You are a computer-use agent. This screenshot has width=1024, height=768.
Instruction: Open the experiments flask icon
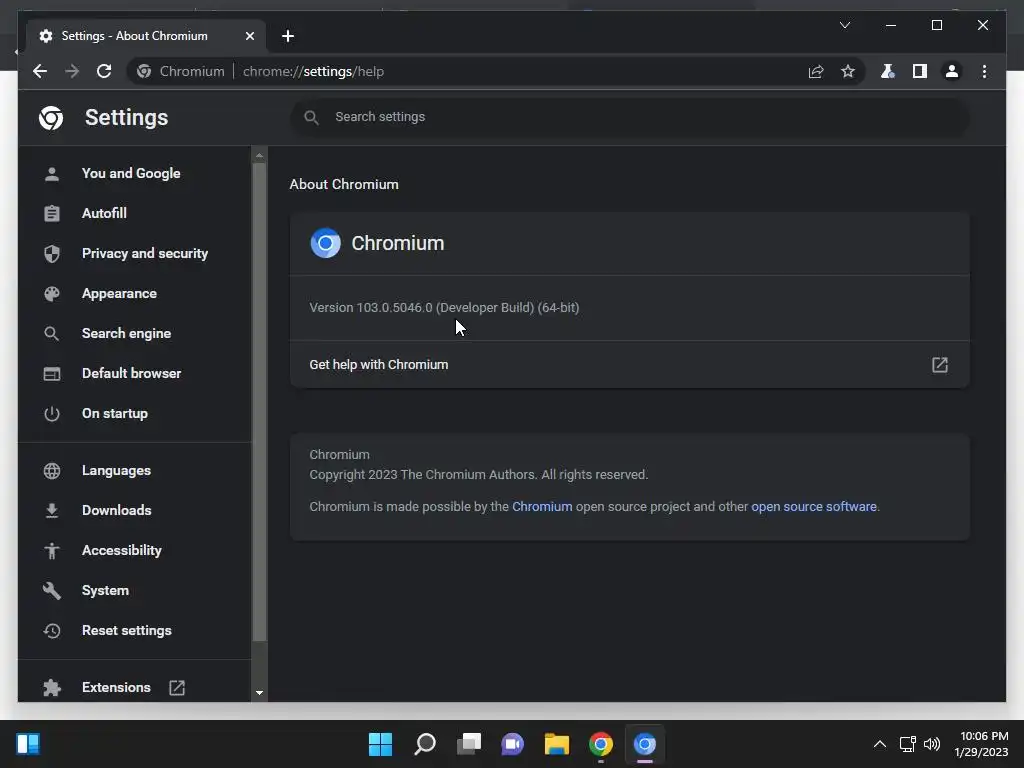click(888, 71)
